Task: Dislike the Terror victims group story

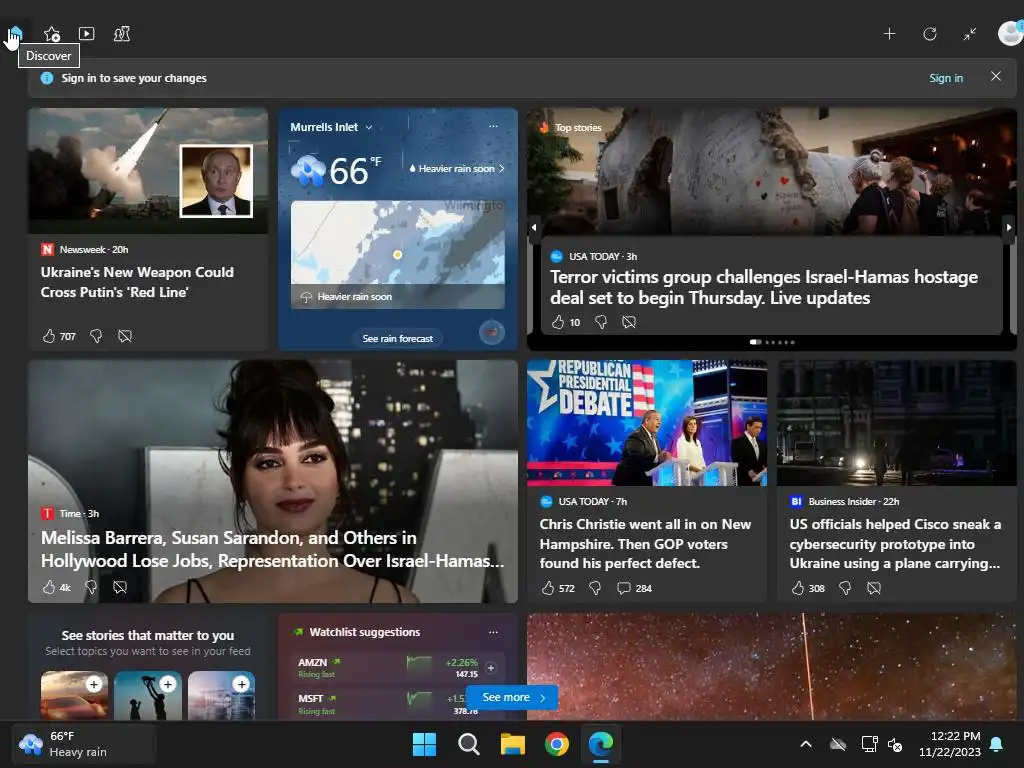Action: tap(601, 322)
